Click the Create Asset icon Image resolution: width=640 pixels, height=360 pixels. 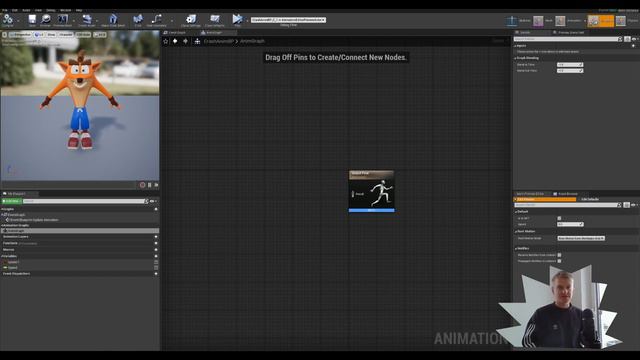click(87, 19)
